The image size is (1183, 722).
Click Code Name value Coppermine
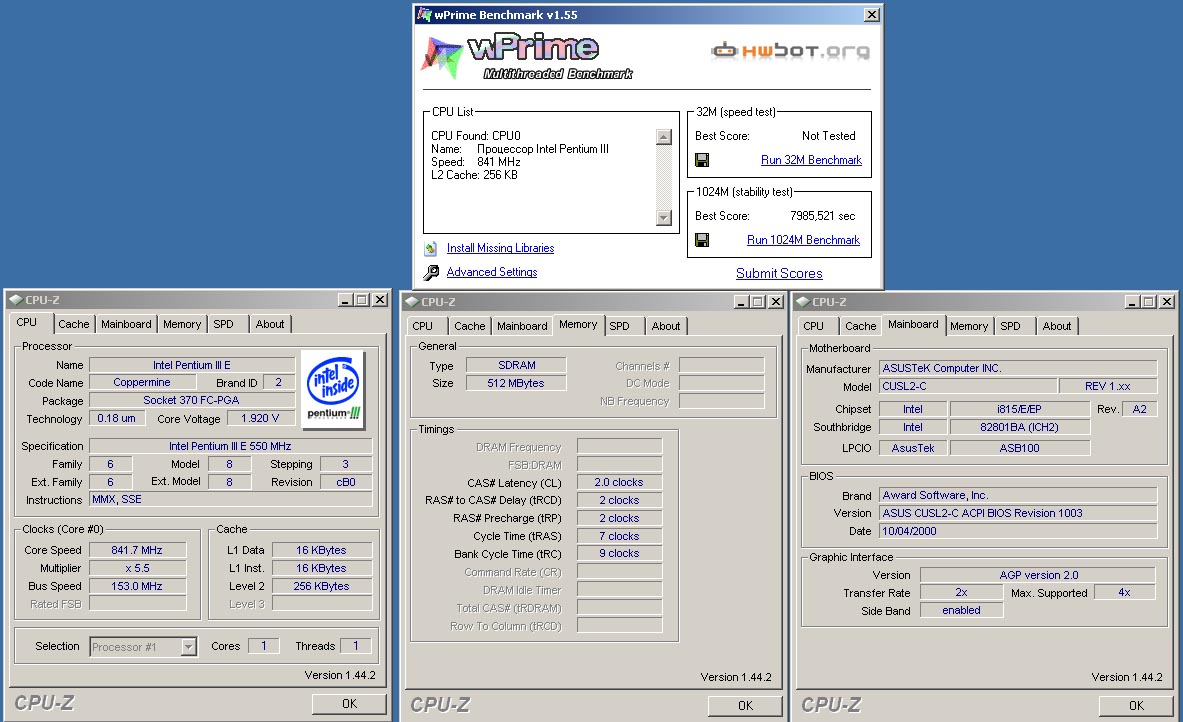coord(142,383)
